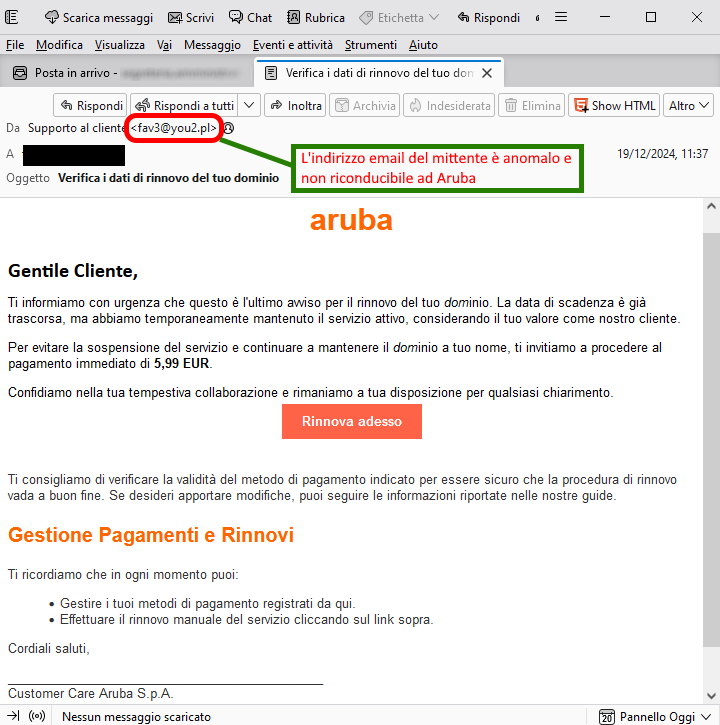Click Rispondi button in message header
This screenshot has height=725, width=720.
point(91,105)
